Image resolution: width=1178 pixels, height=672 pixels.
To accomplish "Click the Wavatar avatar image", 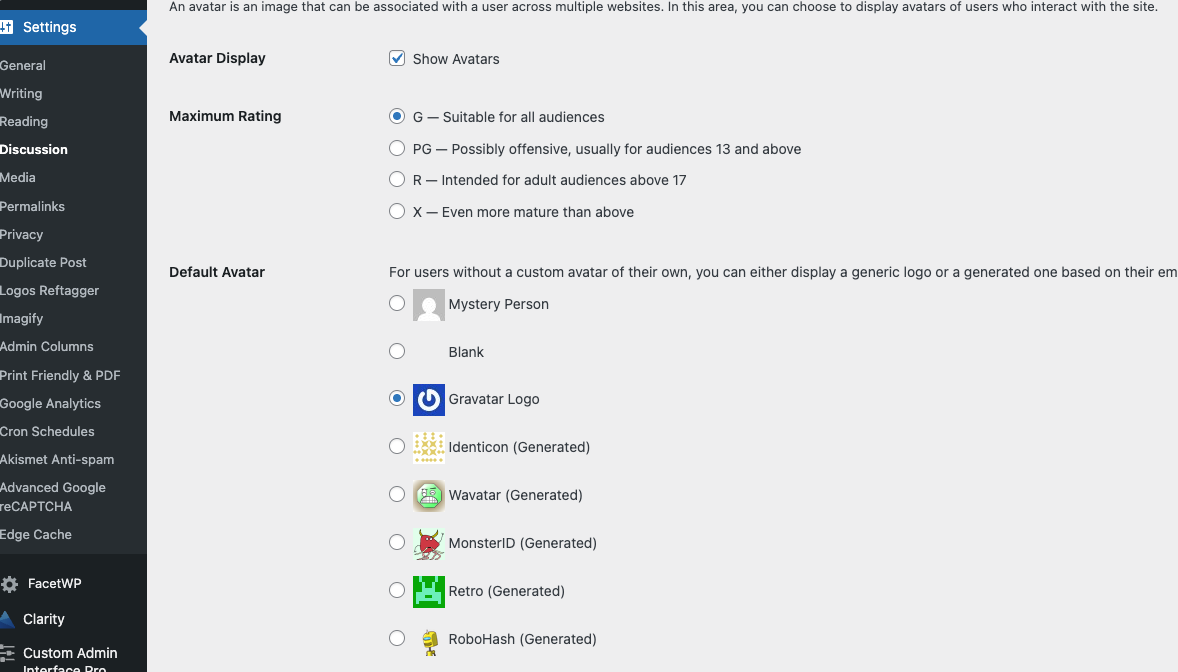I will 428,495.
